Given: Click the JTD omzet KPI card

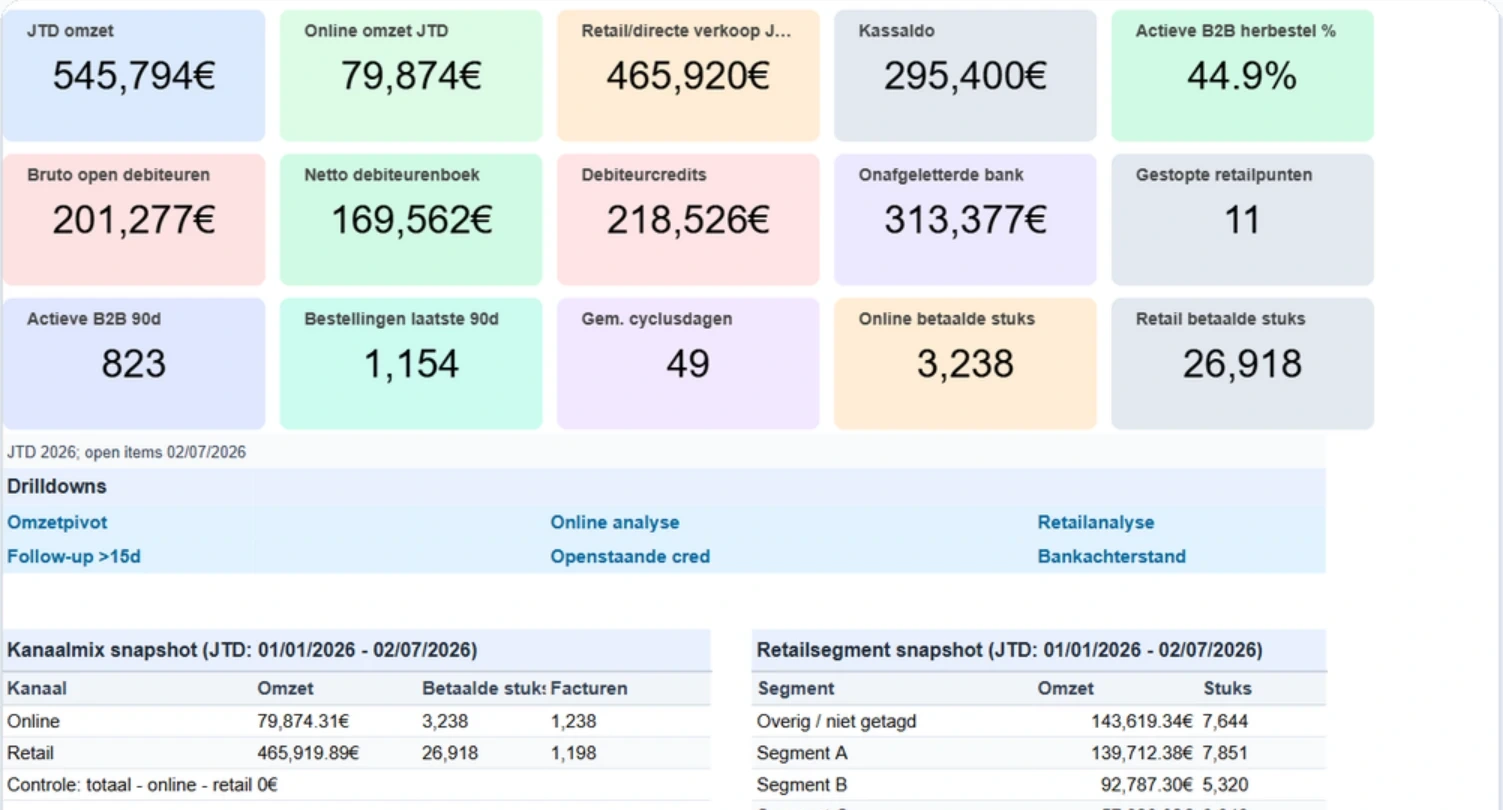Looking at the screenshot, I should point(134,76).
